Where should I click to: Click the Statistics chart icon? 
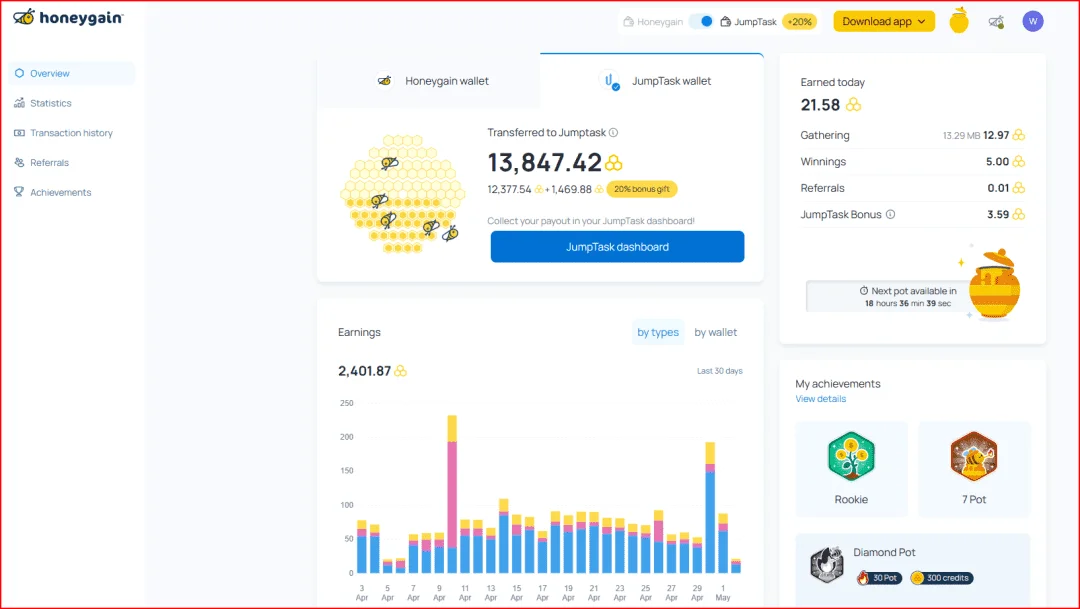pos(19,103)
